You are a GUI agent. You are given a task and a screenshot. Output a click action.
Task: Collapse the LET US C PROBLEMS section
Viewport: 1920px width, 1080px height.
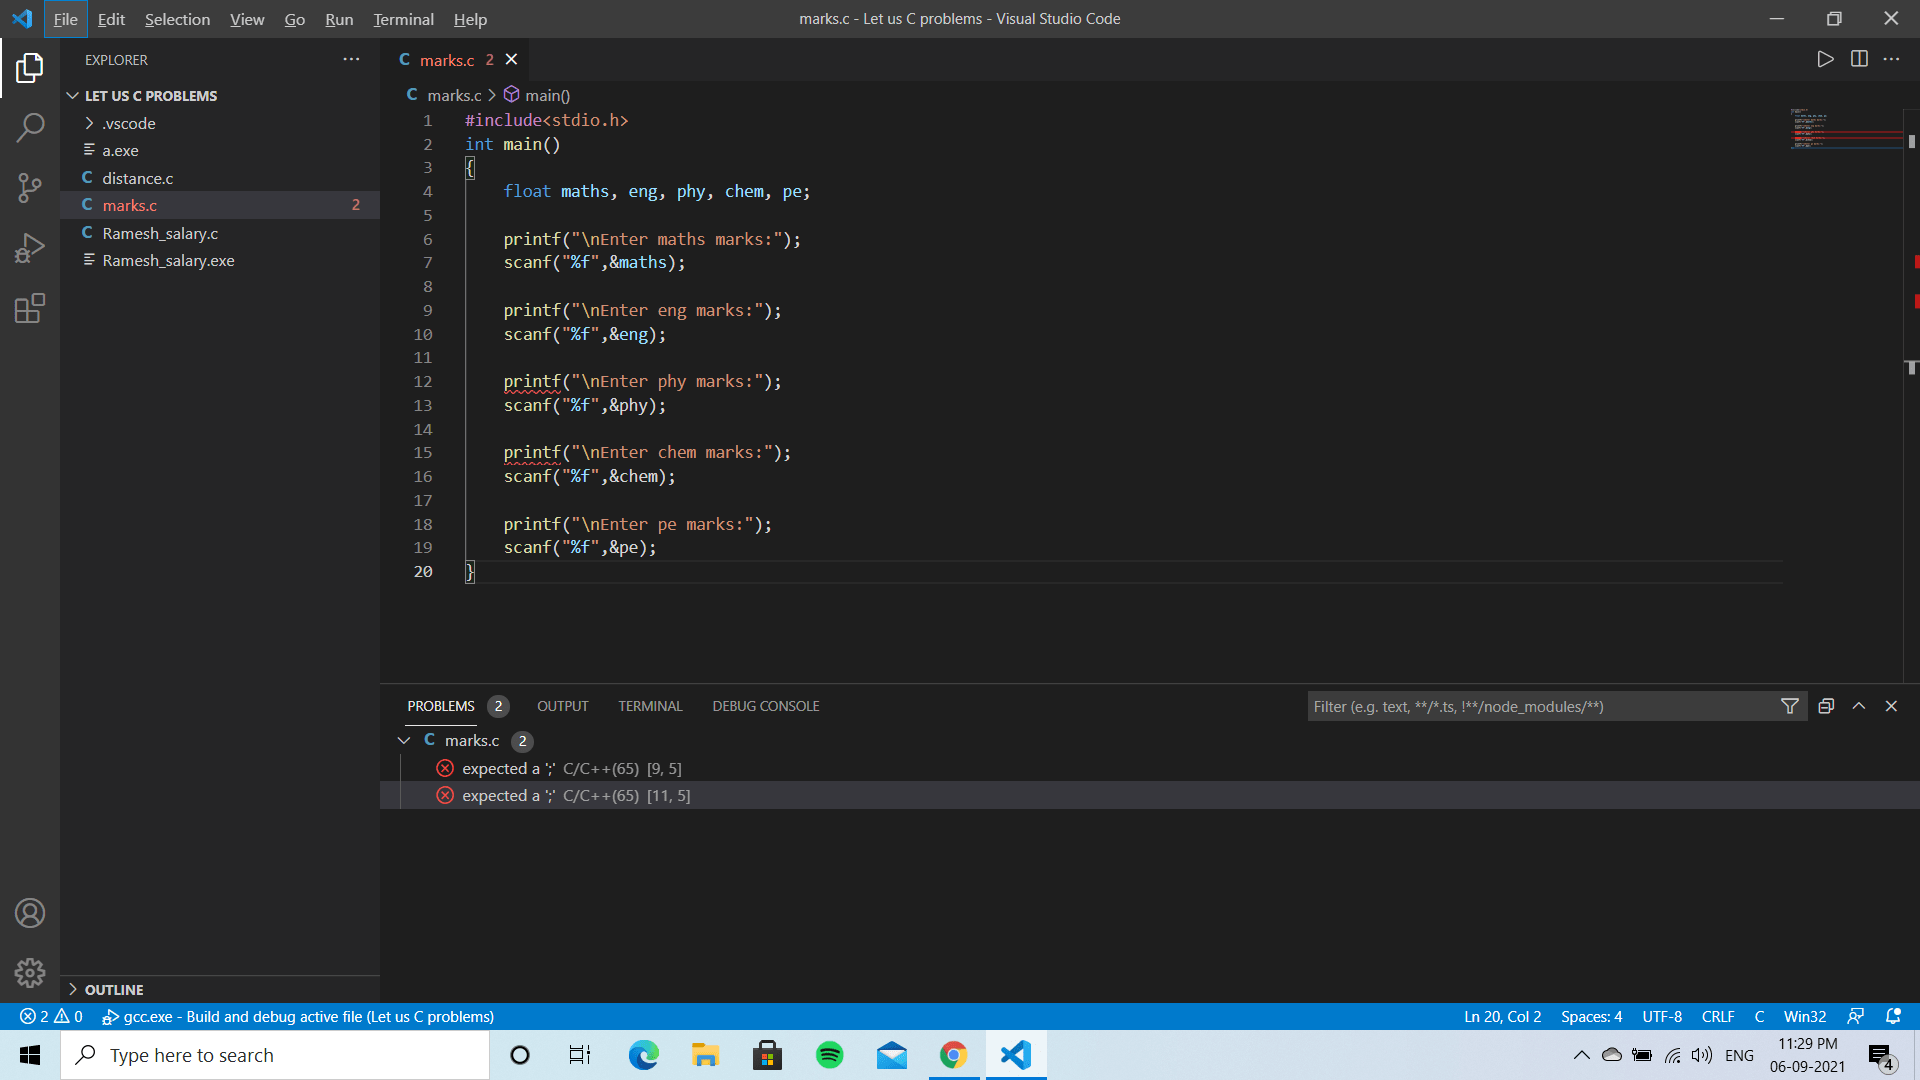[x=150, y=96]
